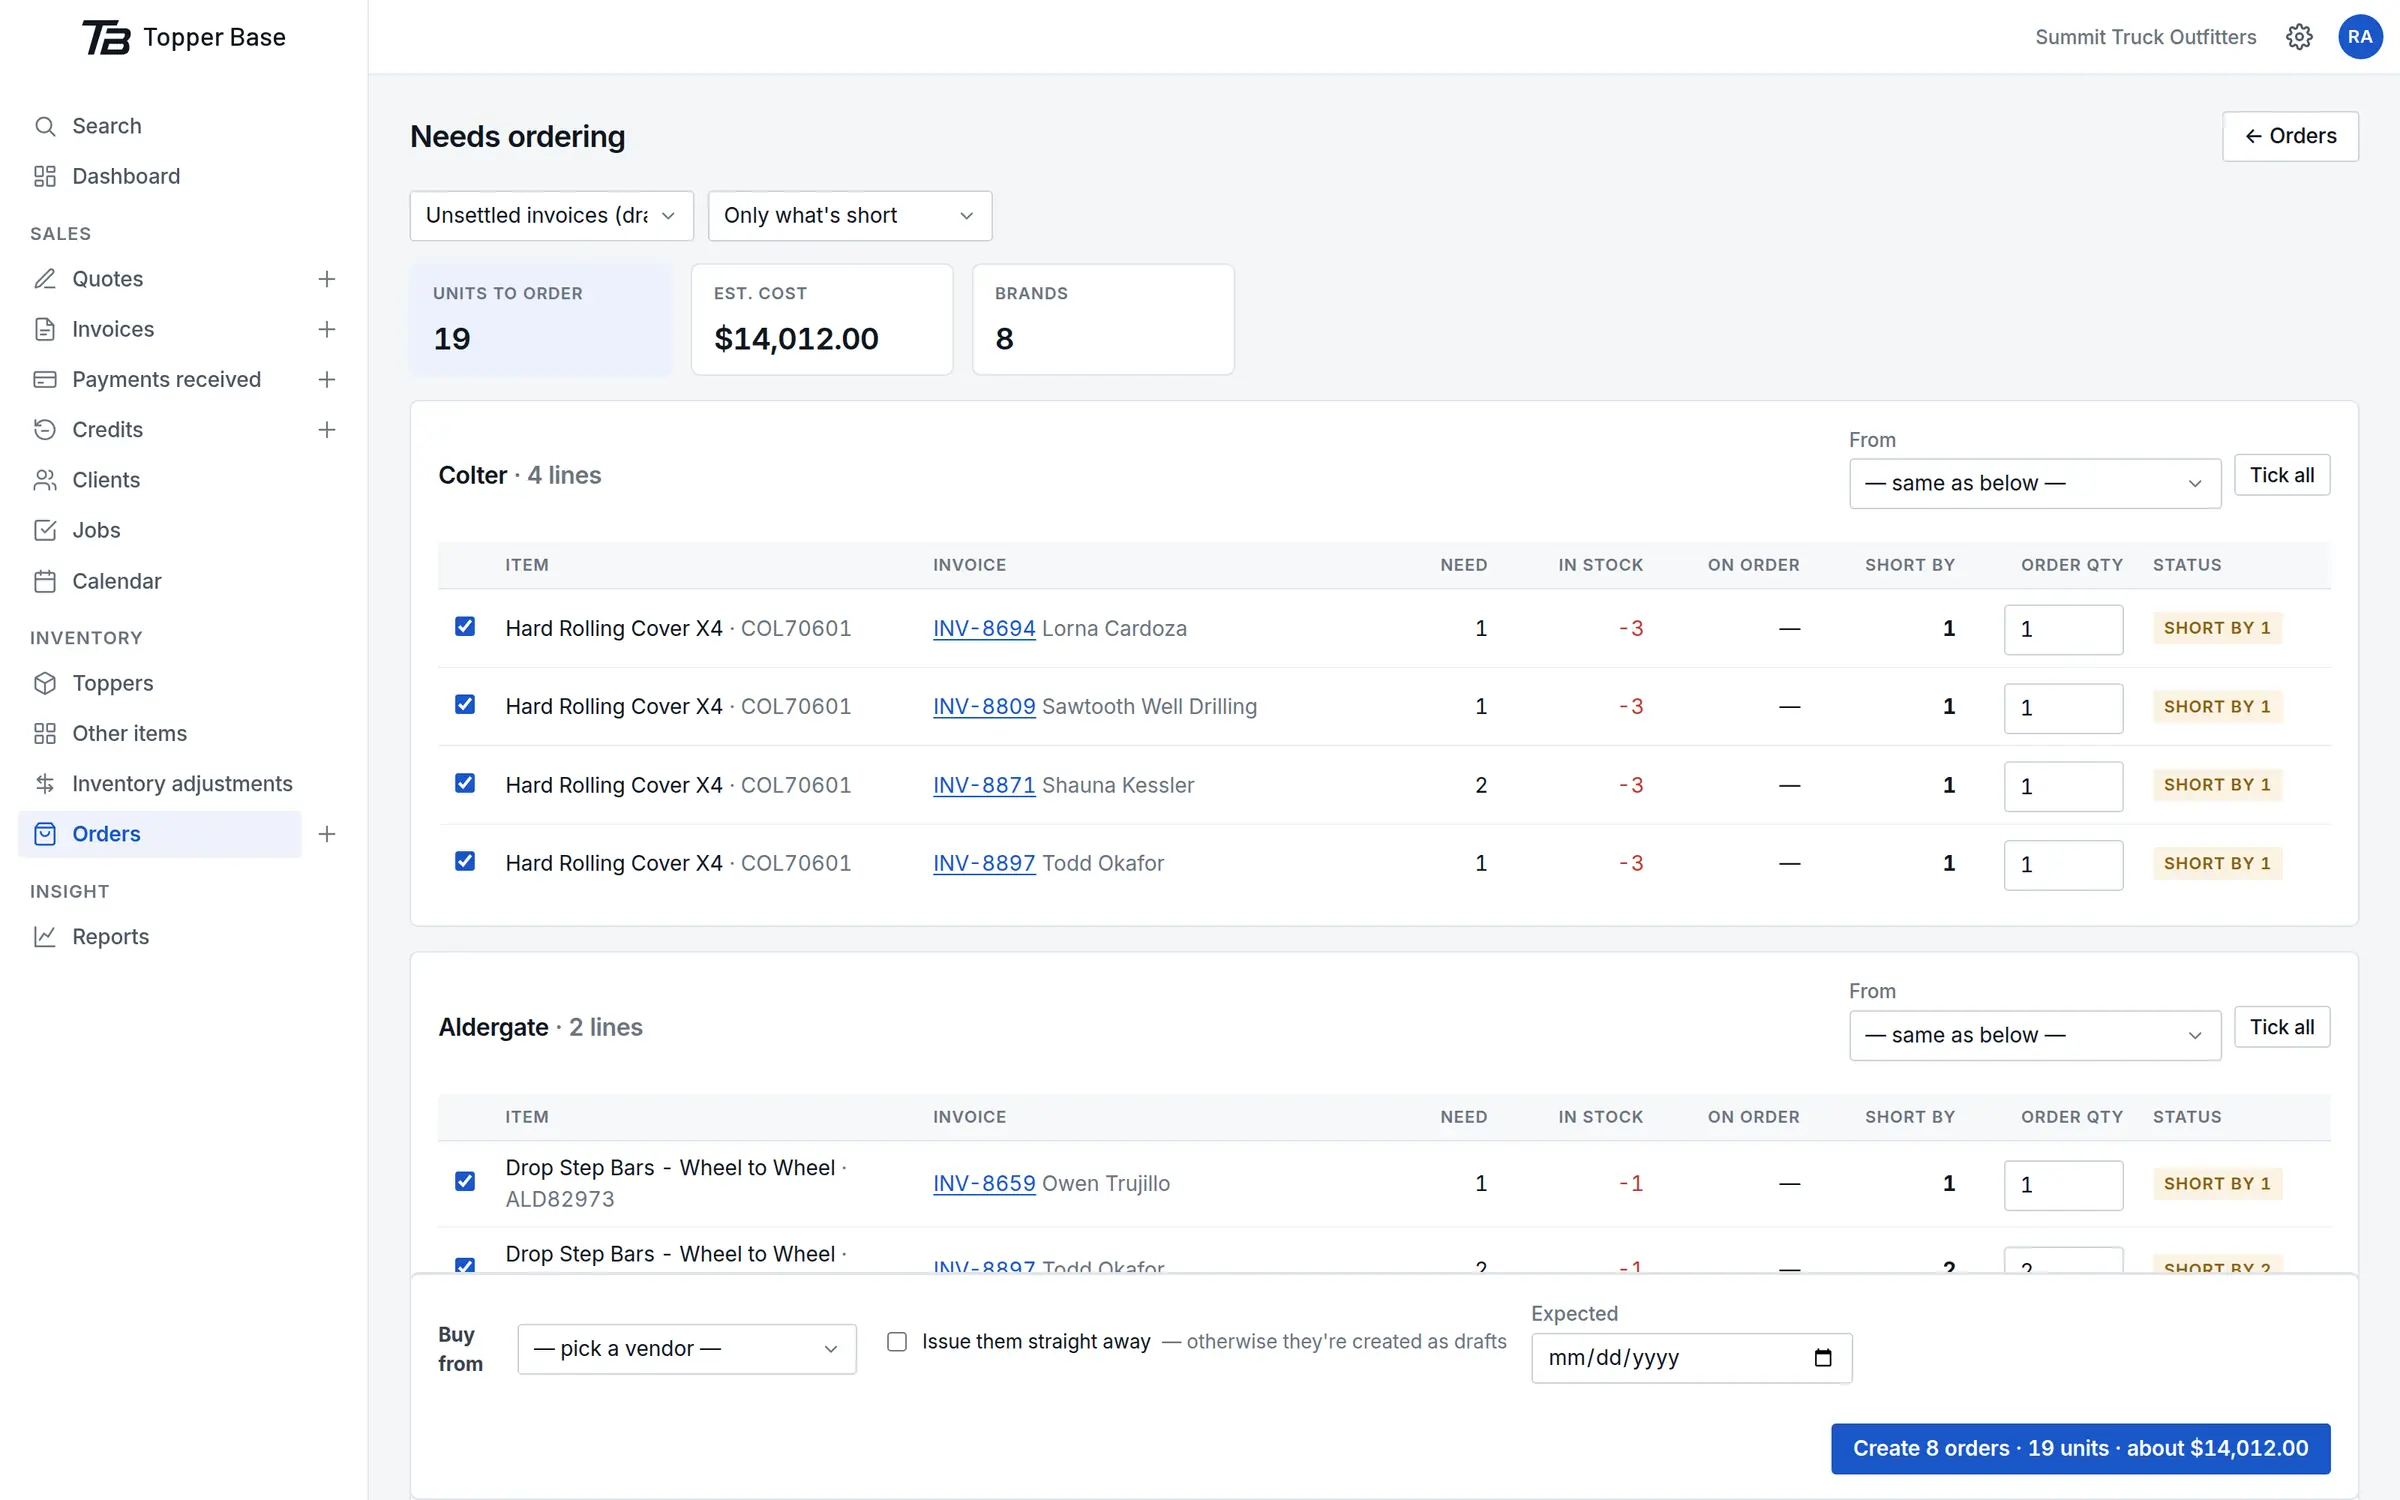Click Tick all for Aldergate group
This screenshot has width=2400, height=1500.
[x=2281, y=1027]
